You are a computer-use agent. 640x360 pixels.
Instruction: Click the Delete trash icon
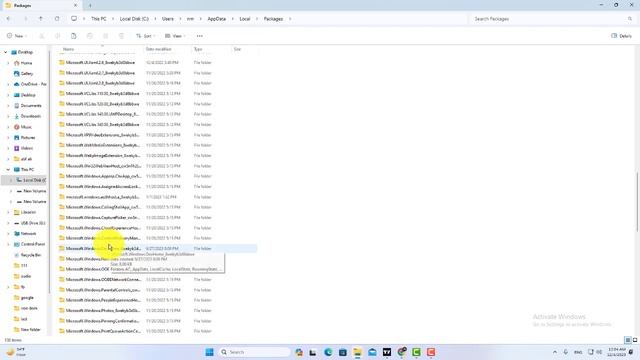122,36
